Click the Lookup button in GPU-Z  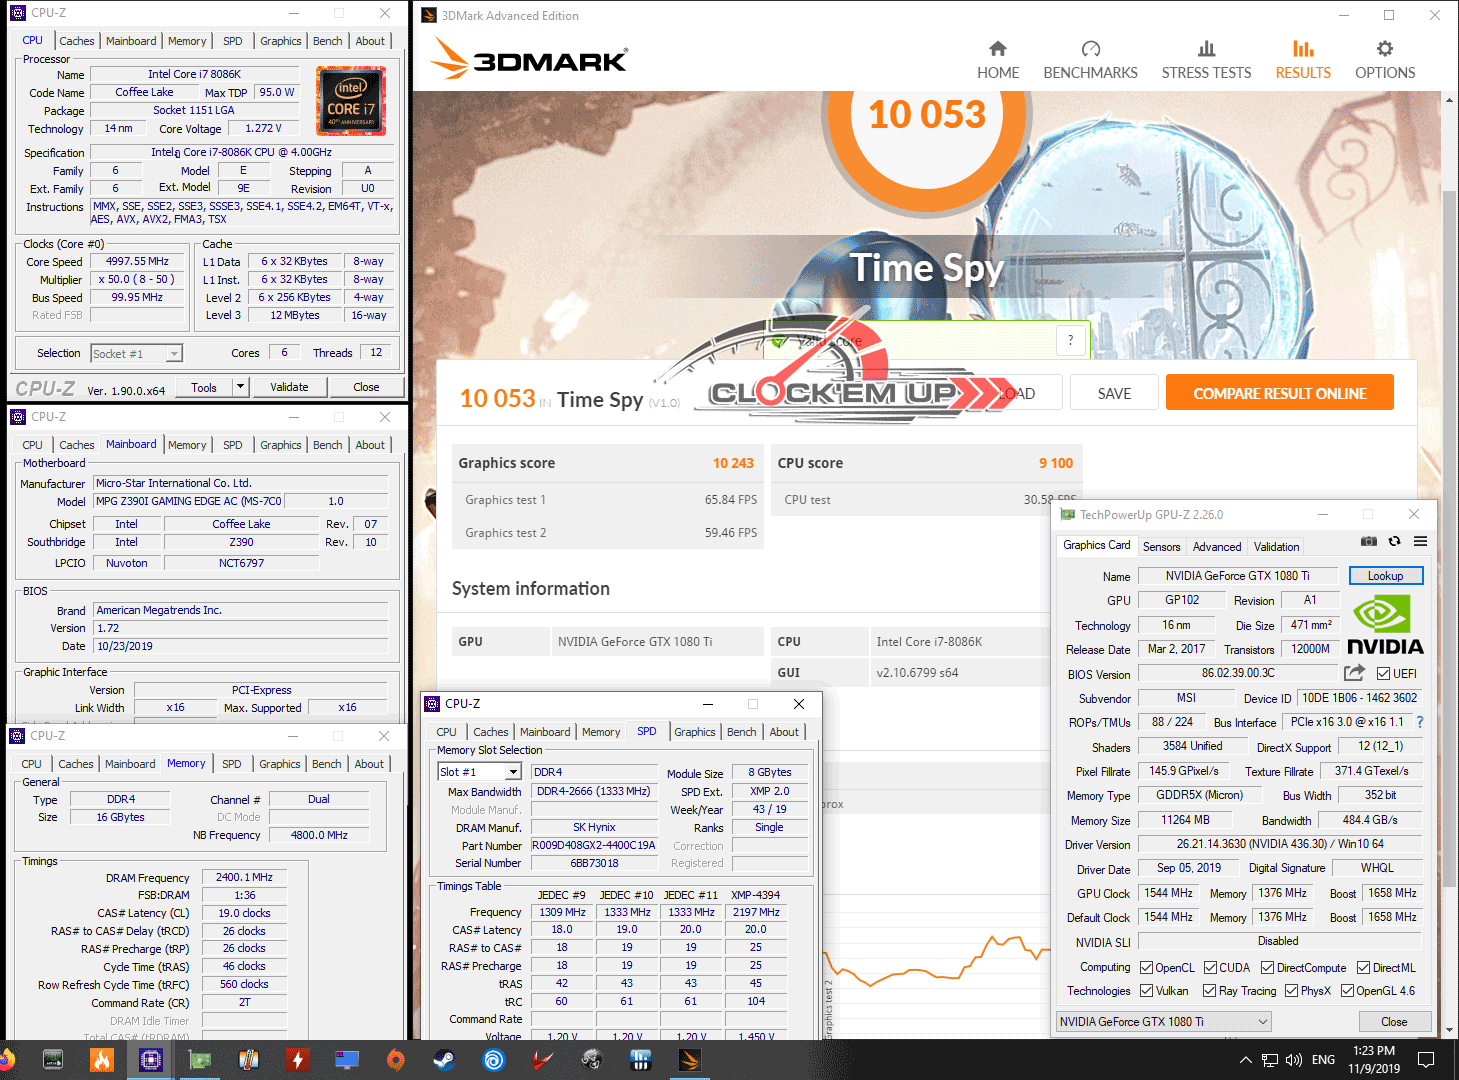[x=1385, y=576]
